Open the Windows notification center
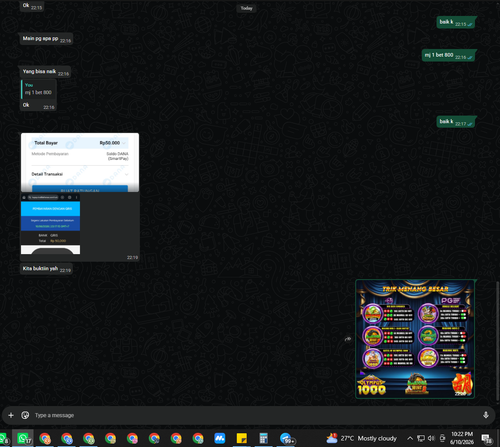The width and height of the screenshot is (500, 447). coord(487,438)
